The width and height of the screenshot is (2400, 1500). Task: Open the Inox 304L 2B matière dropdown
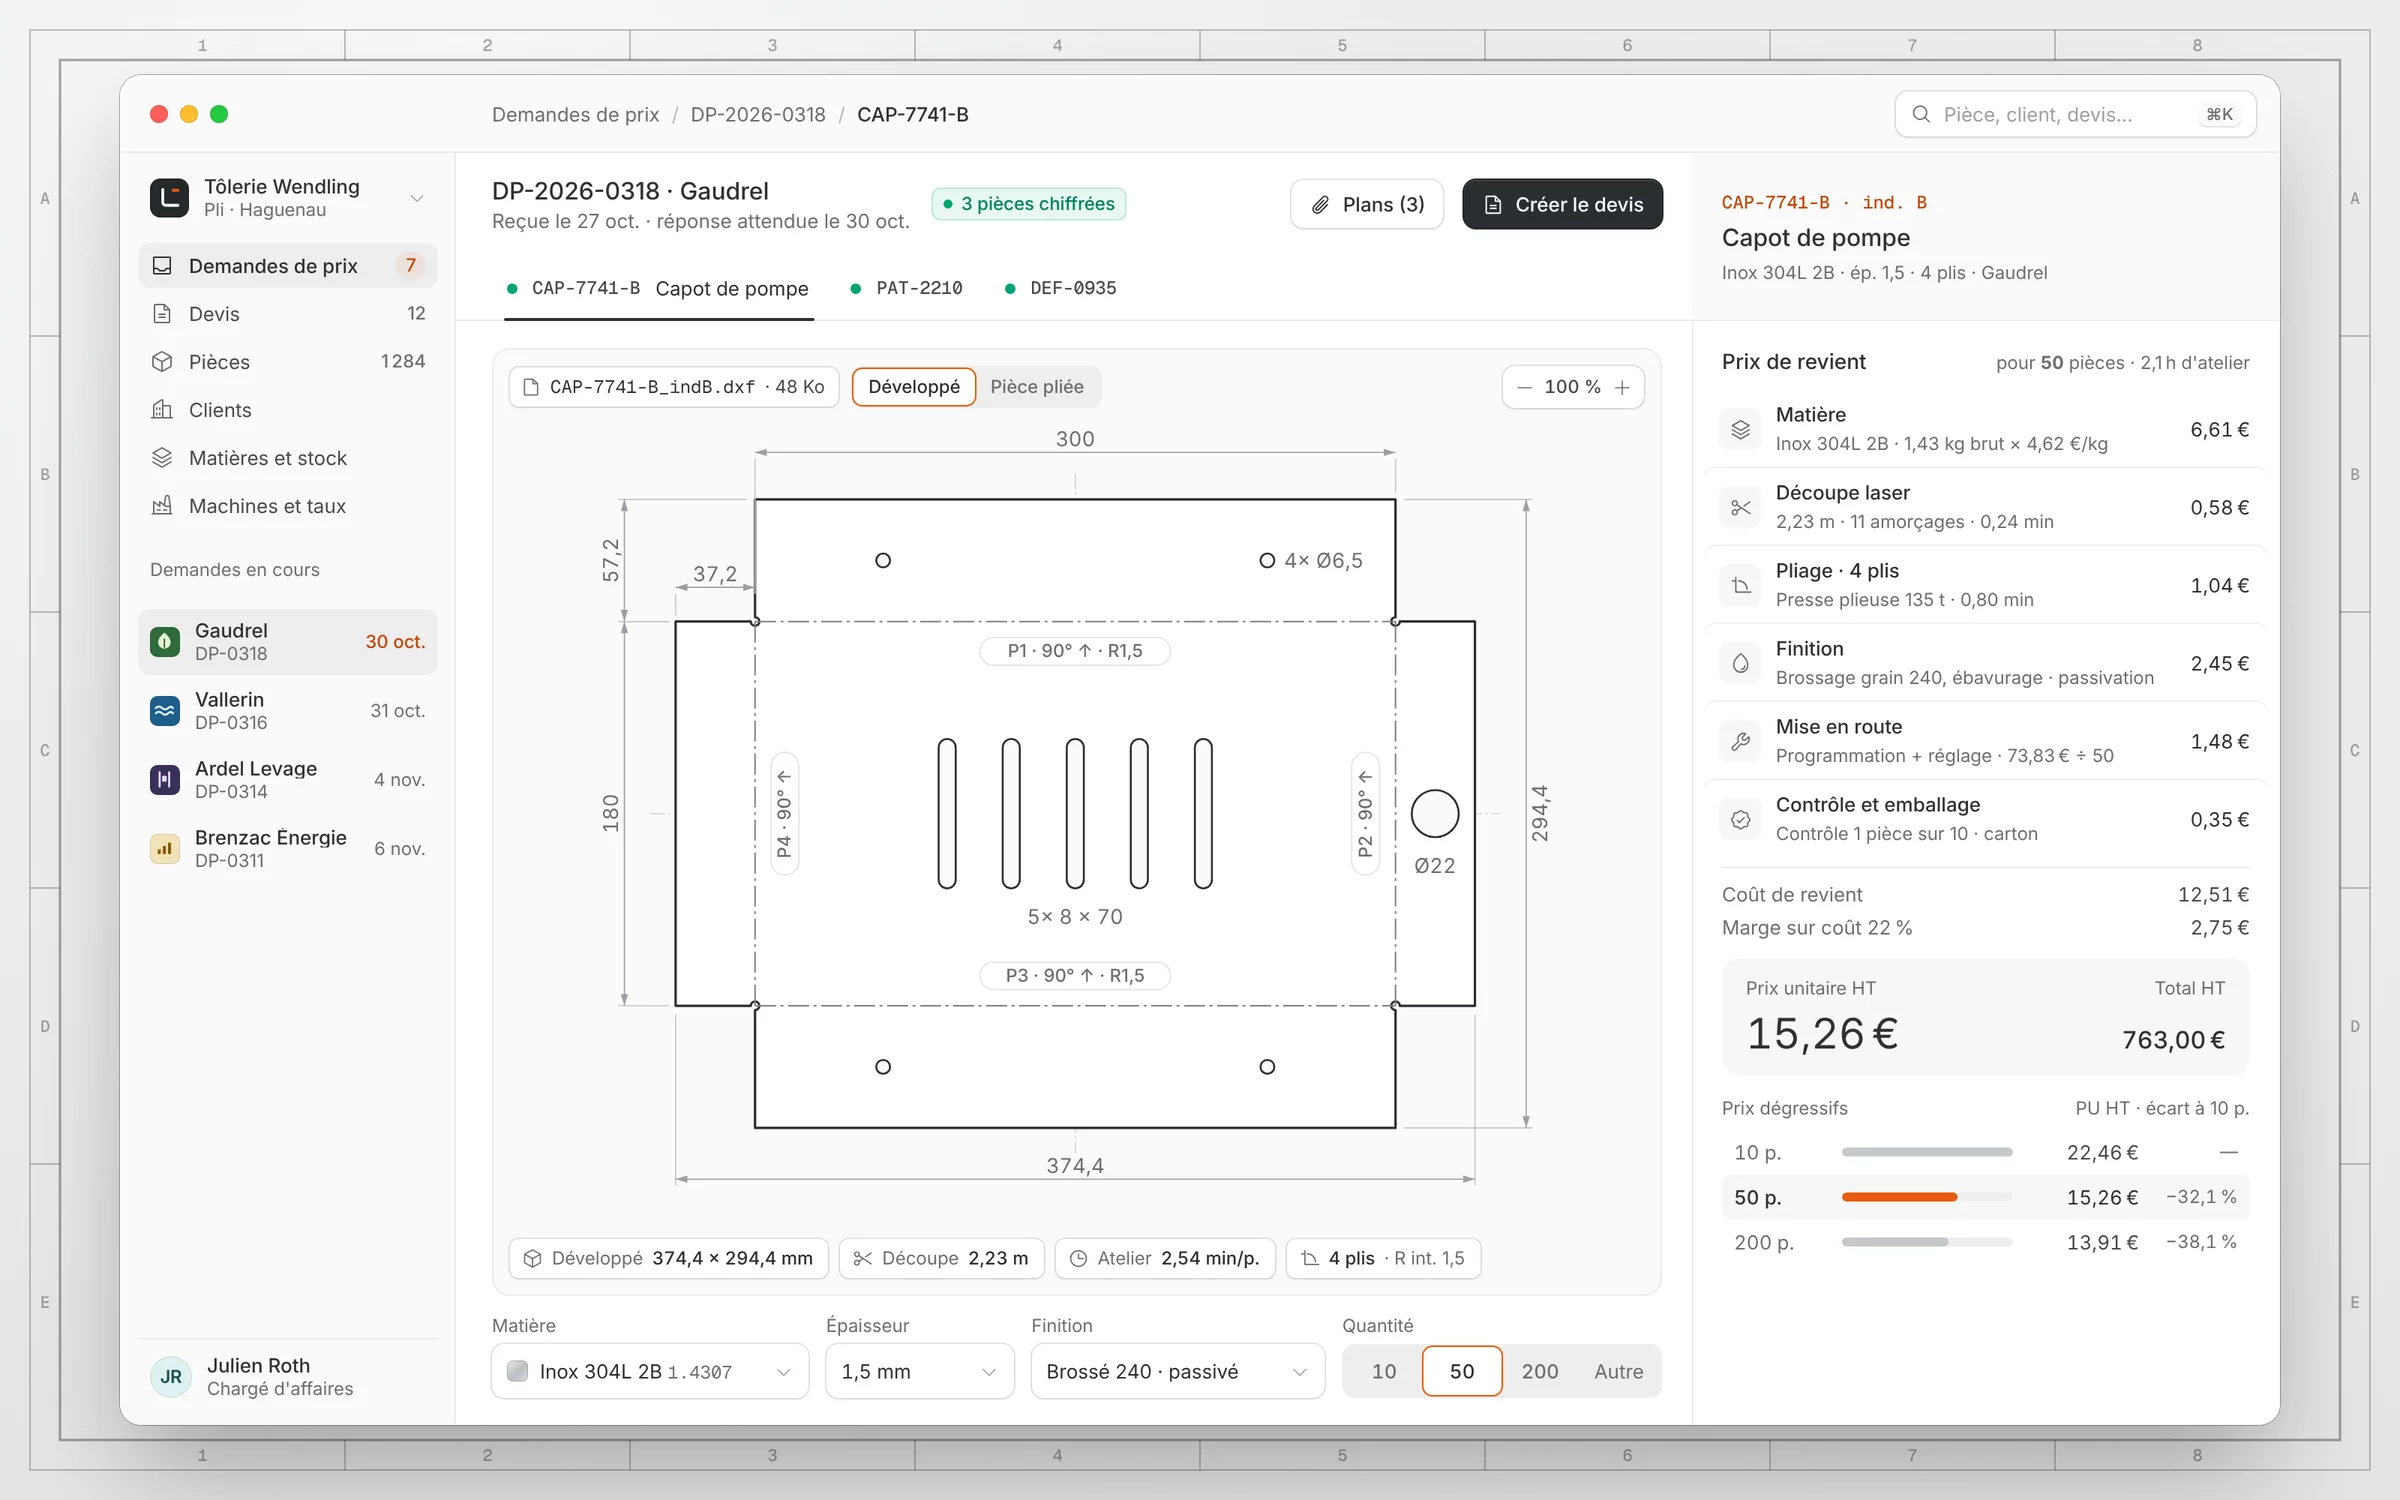tap(650, 1372)
